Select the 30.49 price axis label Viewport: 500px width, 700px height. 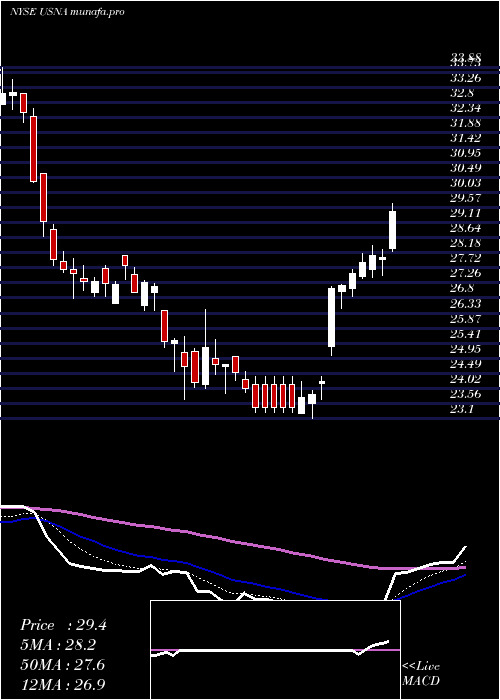tap(466, 168)
